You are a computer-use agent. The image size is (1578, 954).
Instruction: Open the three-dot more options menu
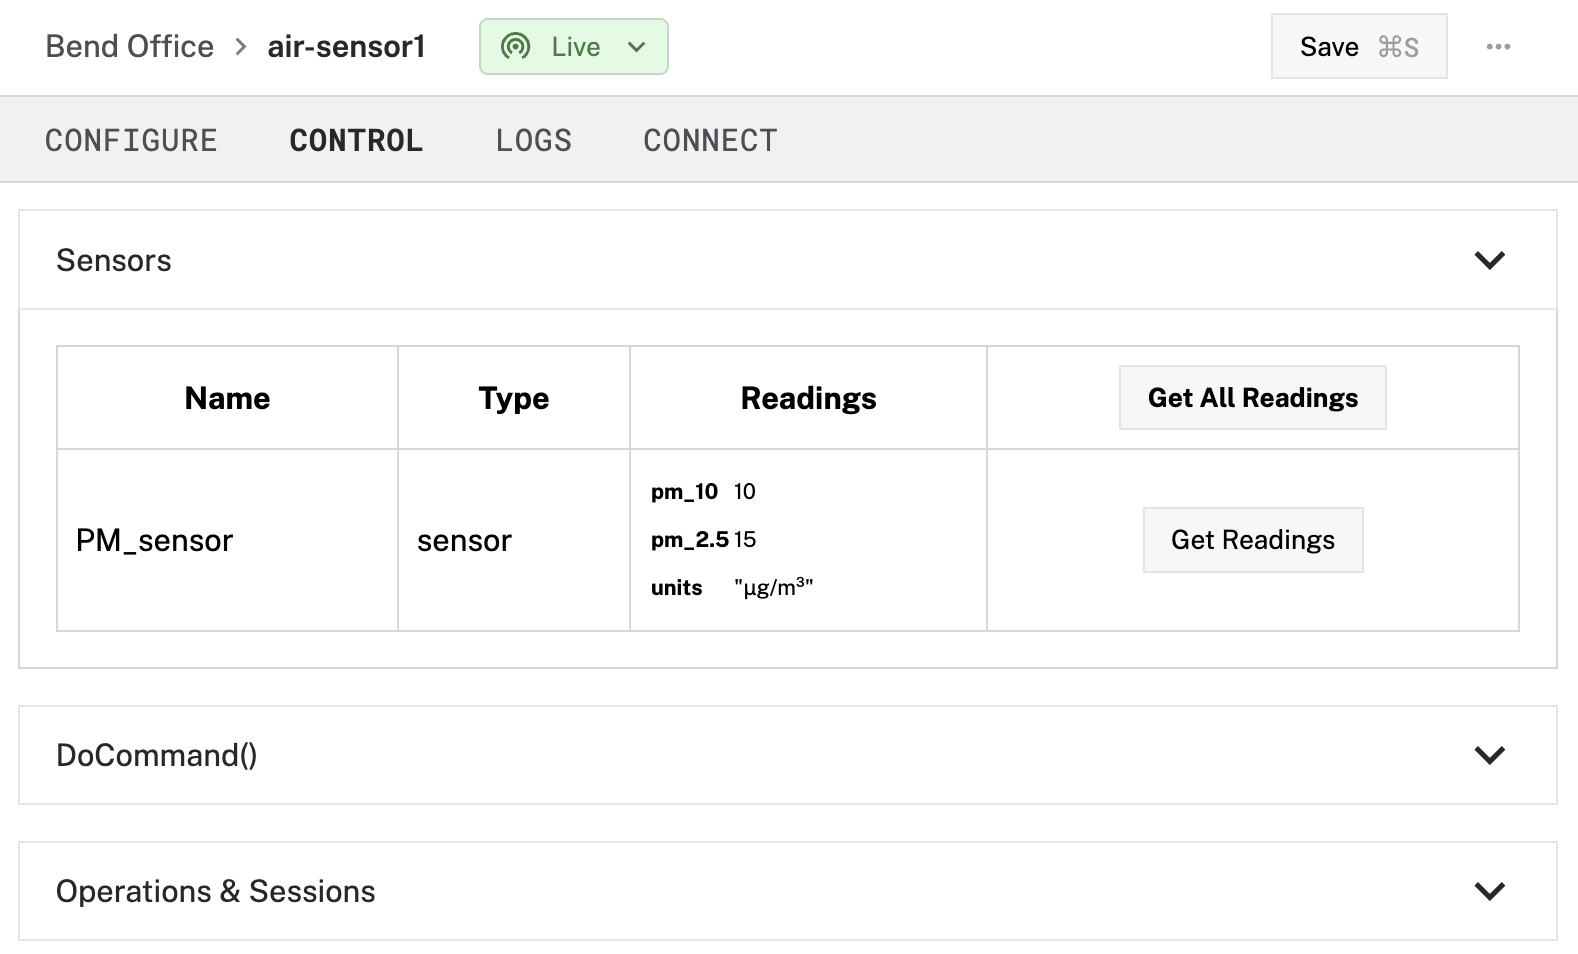(1498, 47)
